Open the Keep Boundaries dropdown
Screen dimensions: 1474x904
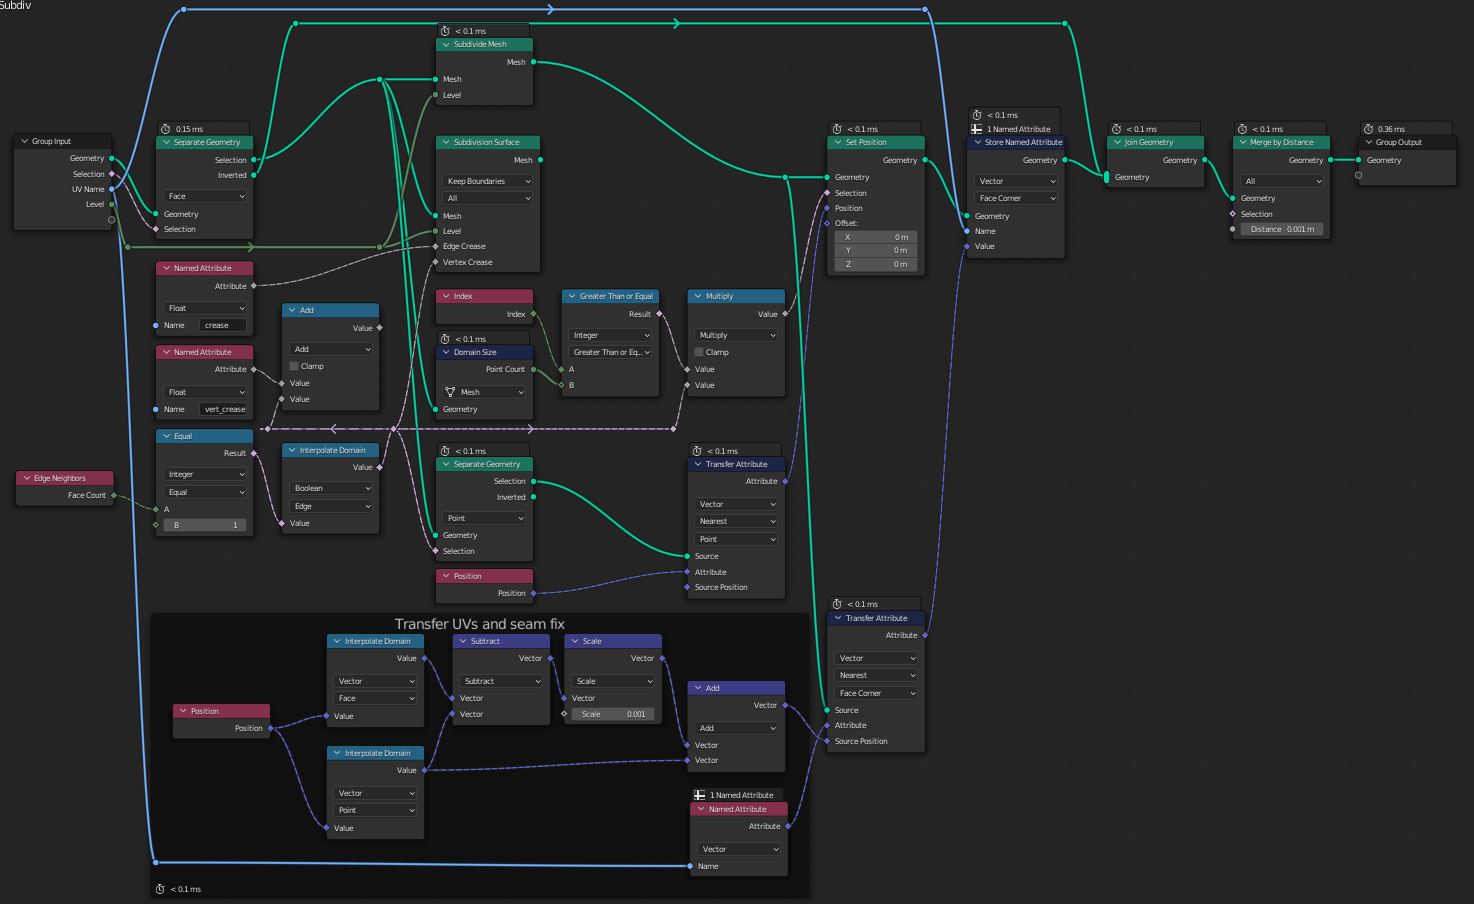487,181
